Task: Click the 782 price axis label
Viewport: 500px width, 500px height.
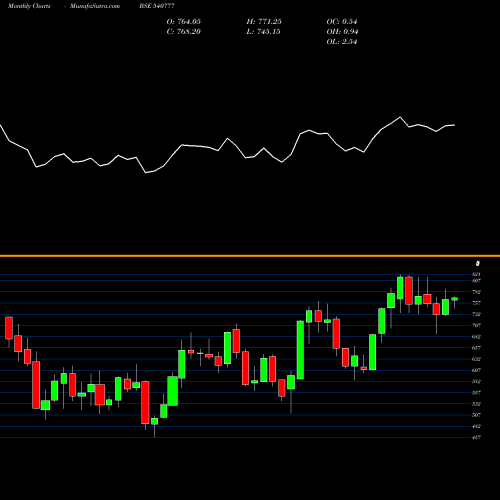Action: pyautogui.click(x=477, y=292)
